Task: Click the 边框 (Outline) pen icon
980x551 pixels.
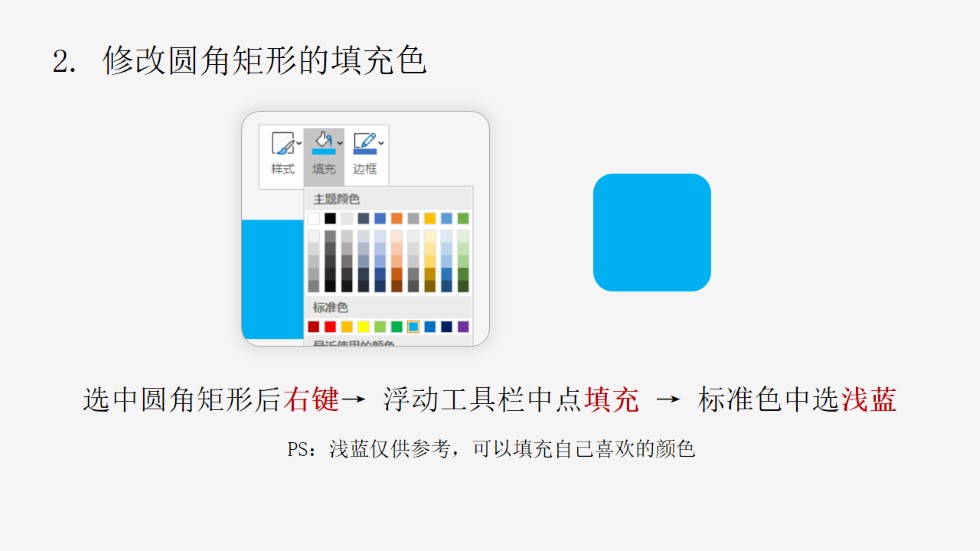Action: pyautogui.click(x=364, y=143)
